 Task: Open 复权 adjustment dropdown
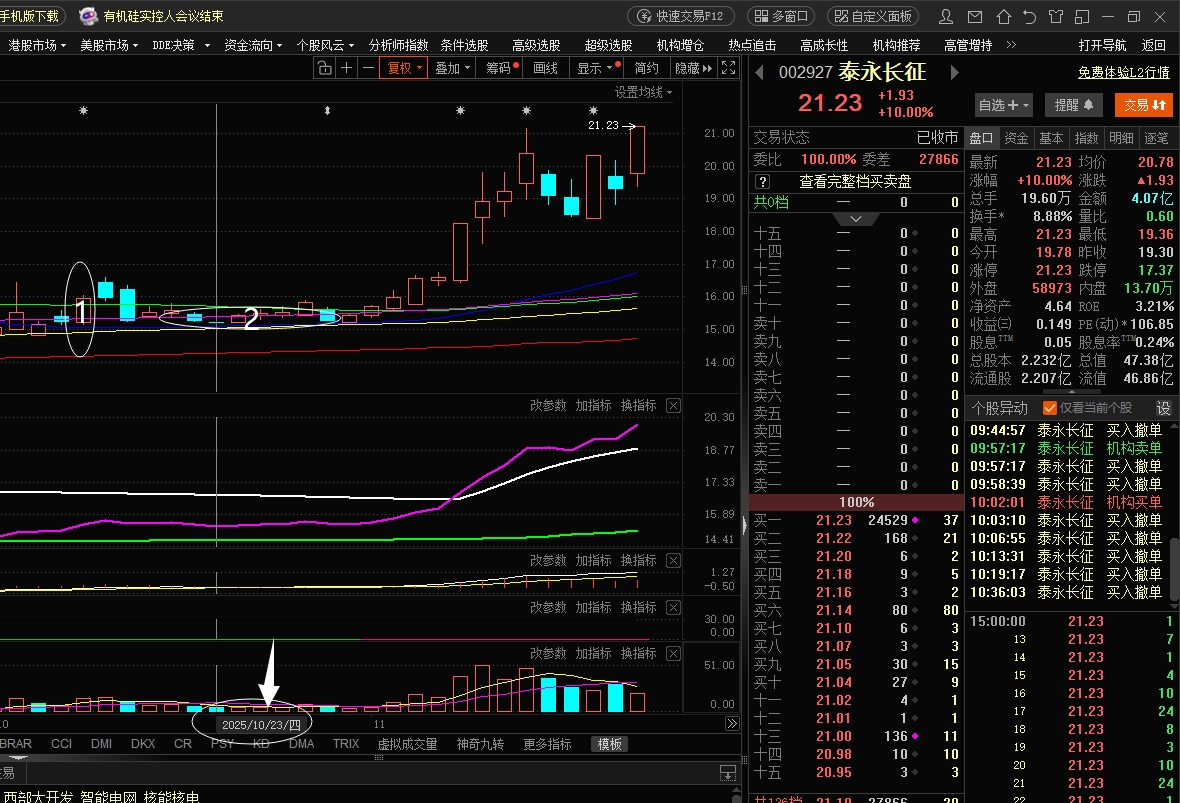coord(404,68)
